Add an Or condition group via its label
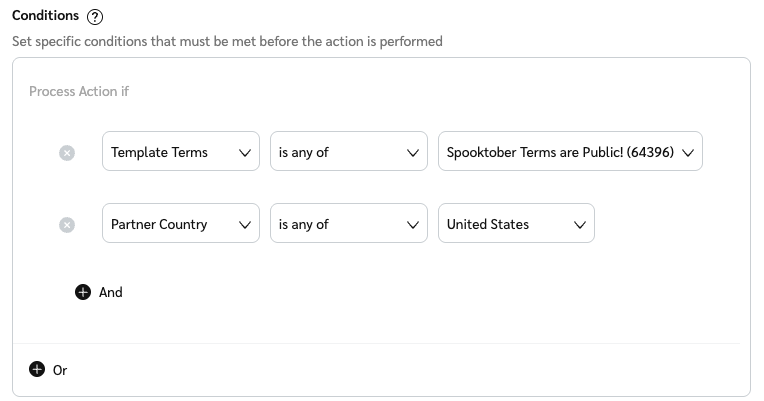The height and width of the screenshot is (401, 764). click(x=60, y=370)
